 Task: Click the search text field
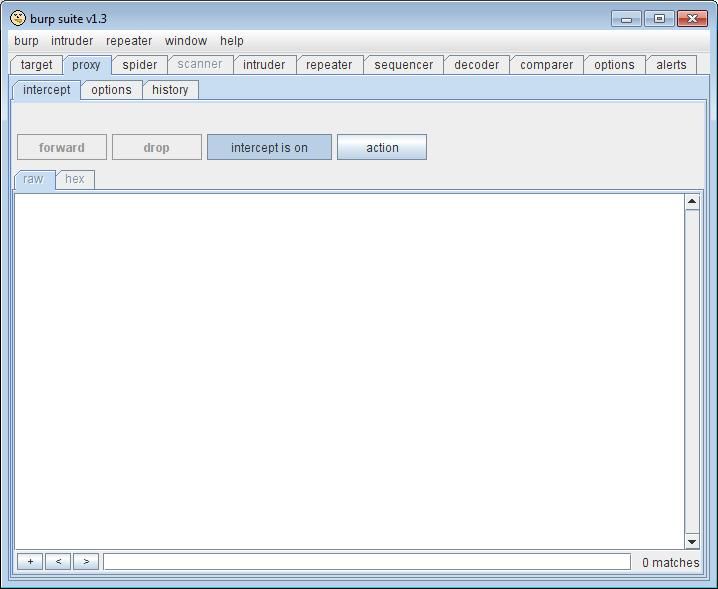366,562
